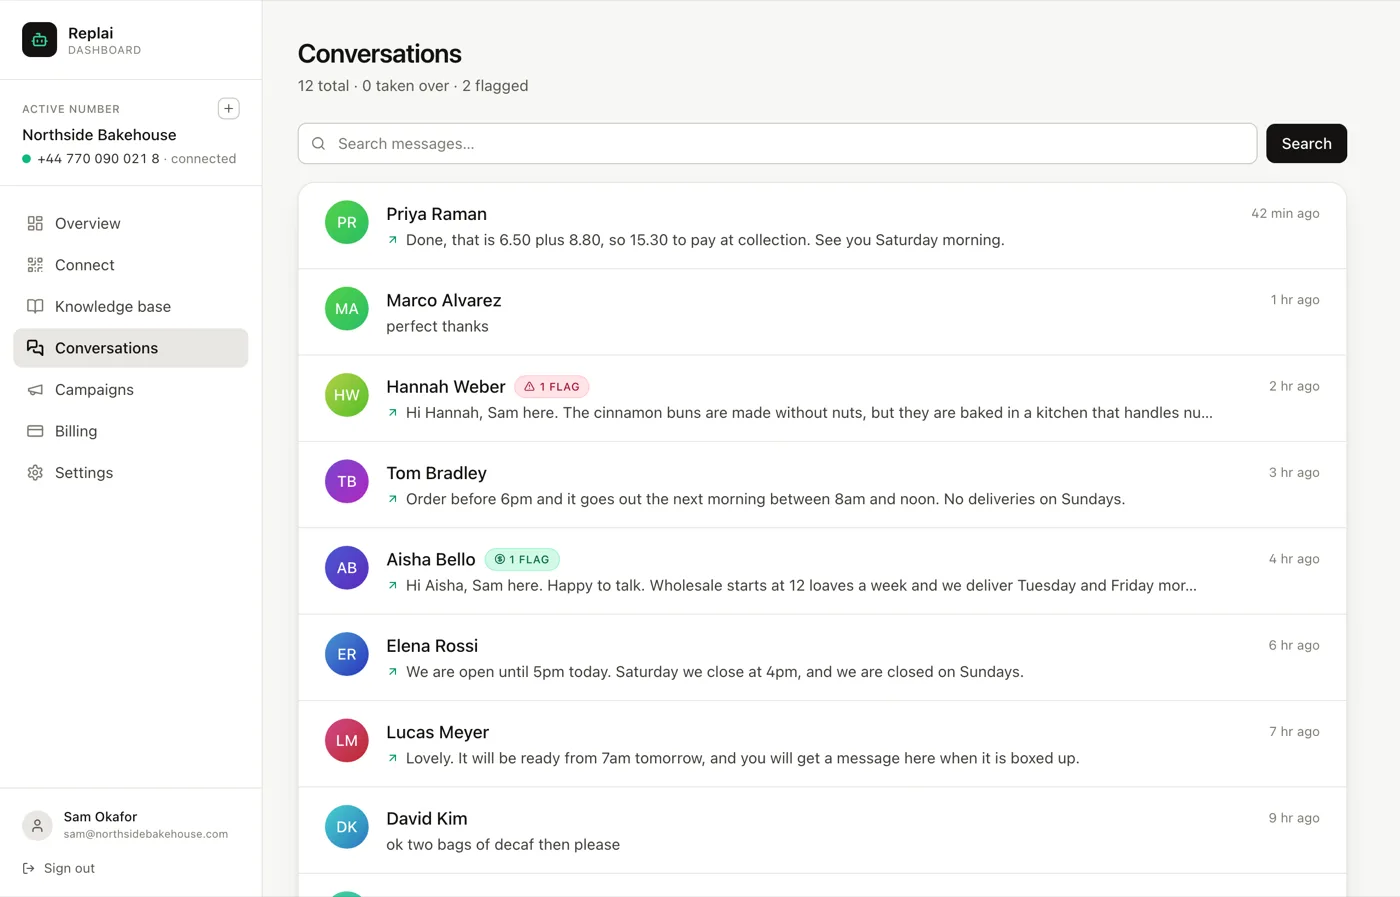Image resolution: width=1400 pixels, height=897 pixels.
Task: Click the outgoing arrow in Tom Bradley's message
Action: coord(393,499)
